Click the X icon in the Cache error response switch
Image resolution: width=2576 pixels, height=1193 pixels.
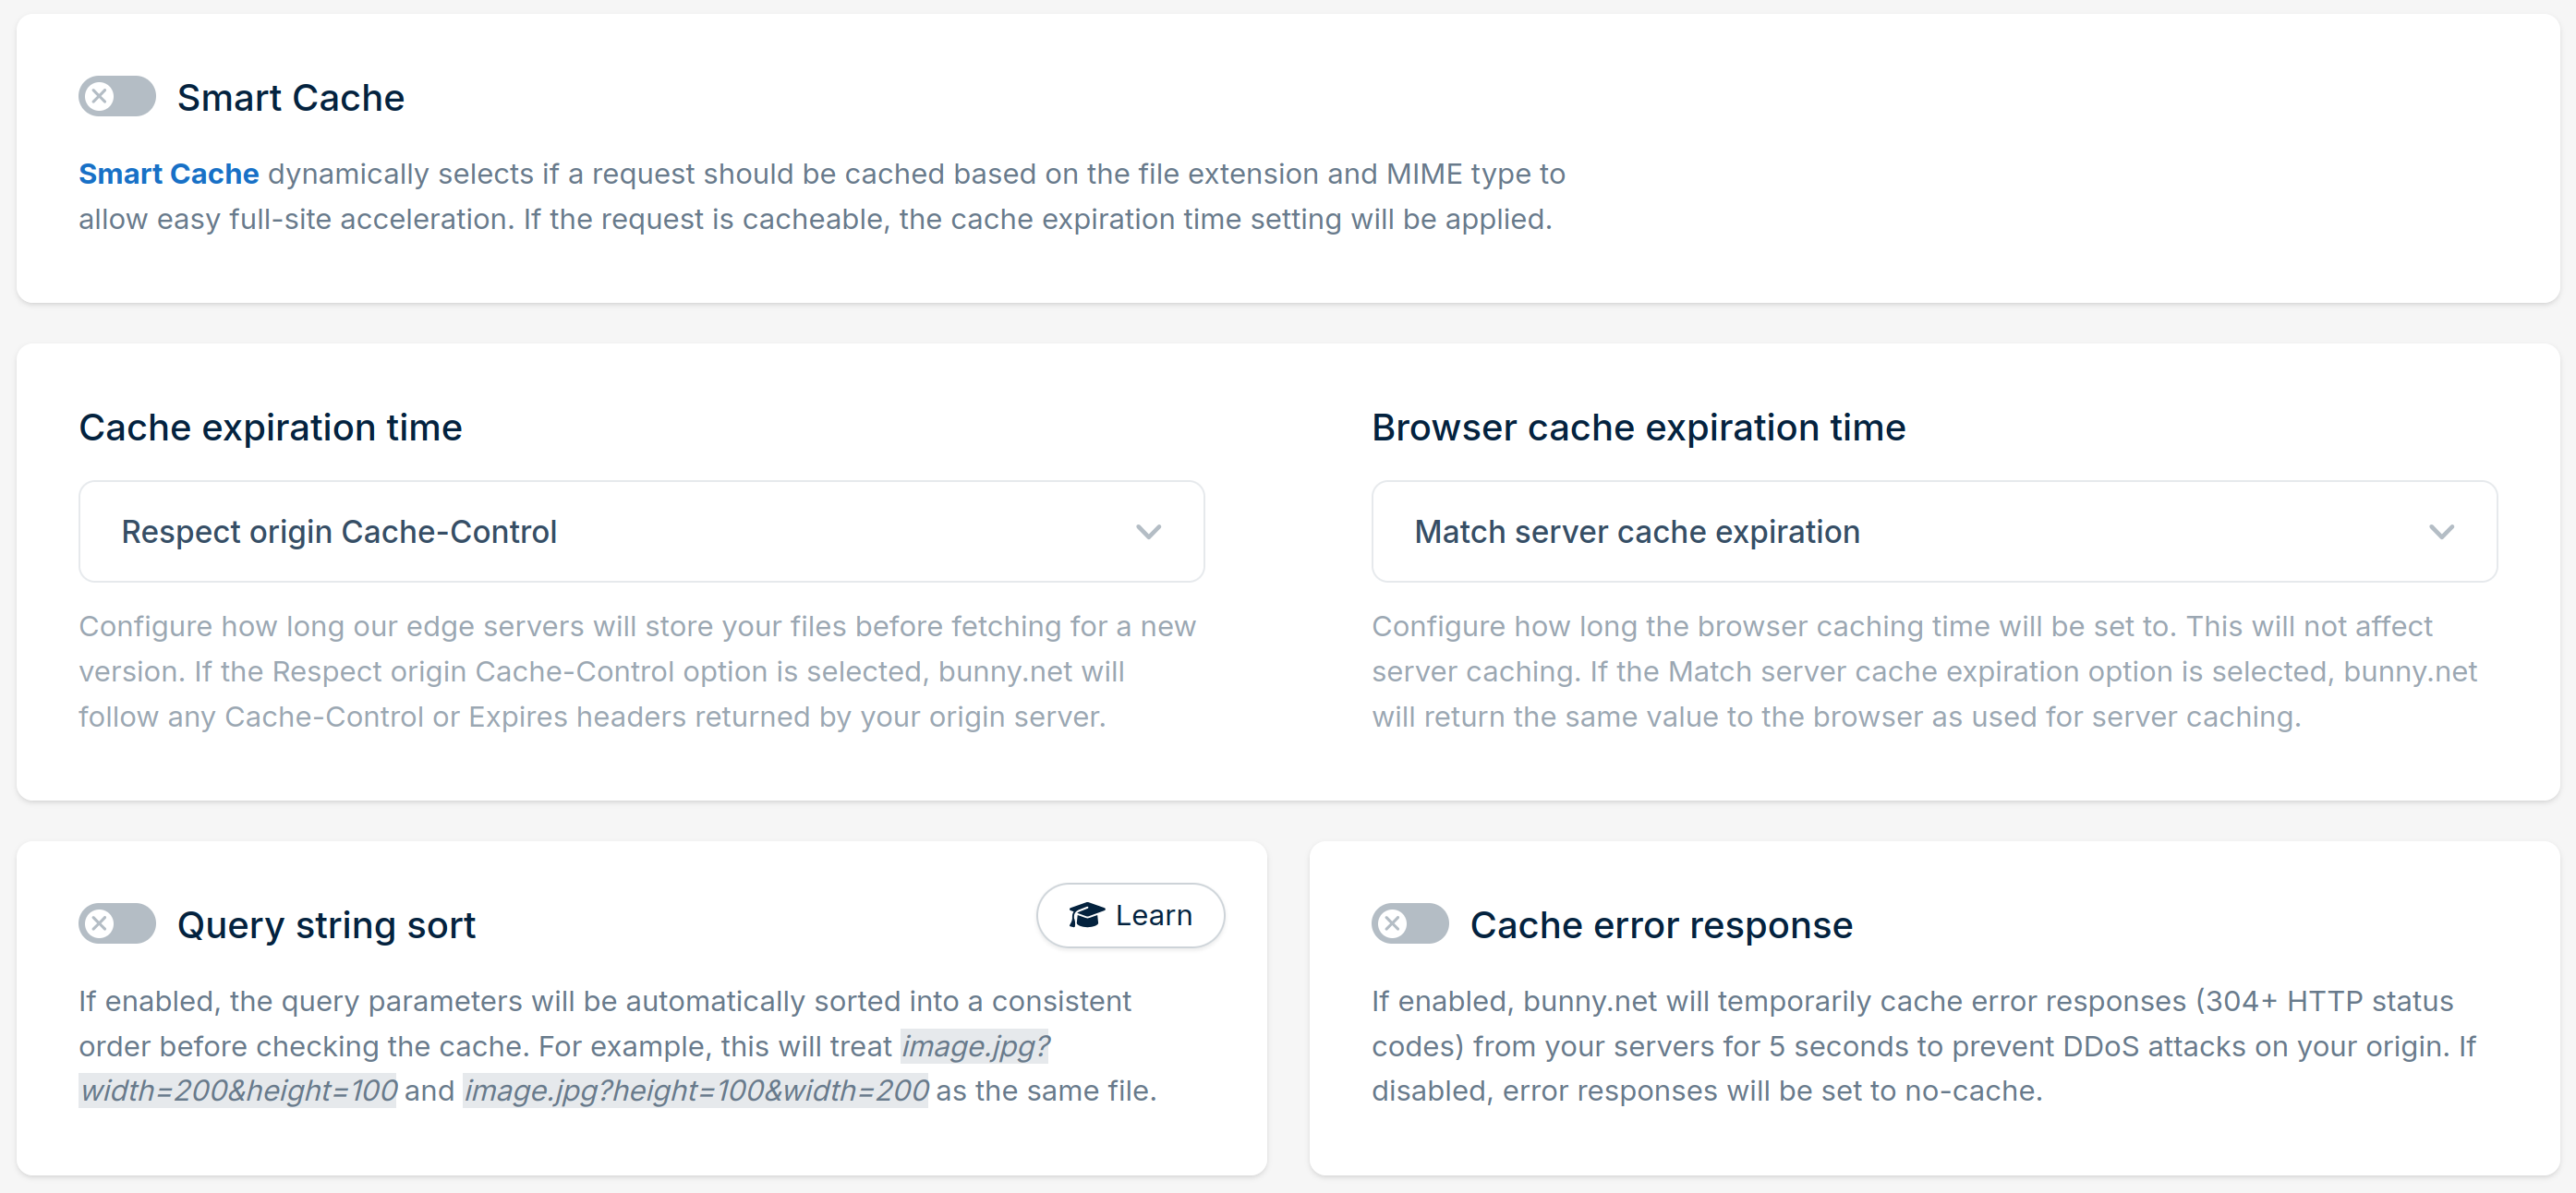click(1392, 924)
